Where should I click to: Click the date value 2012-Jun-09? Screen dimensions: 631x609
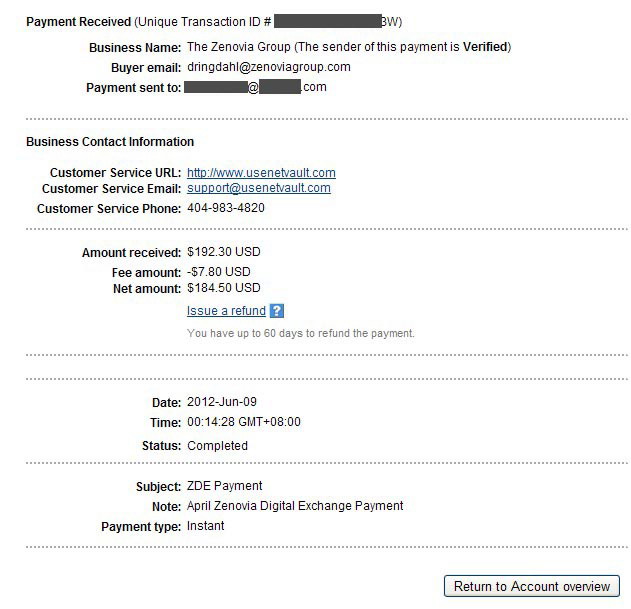(222, 402)
